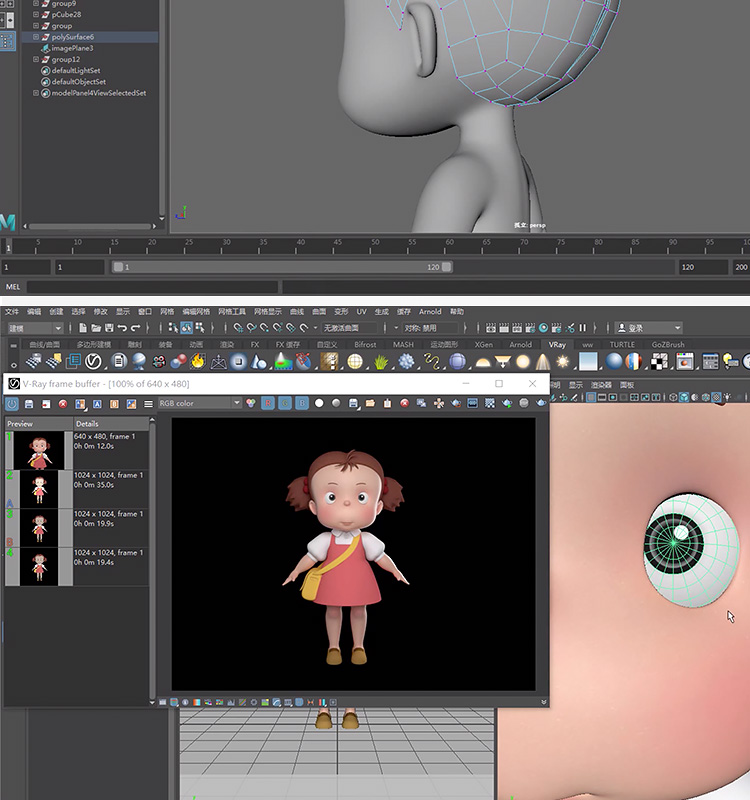Click the V-Ray grass fur shelf icon
750x800 pixels.
381,362
